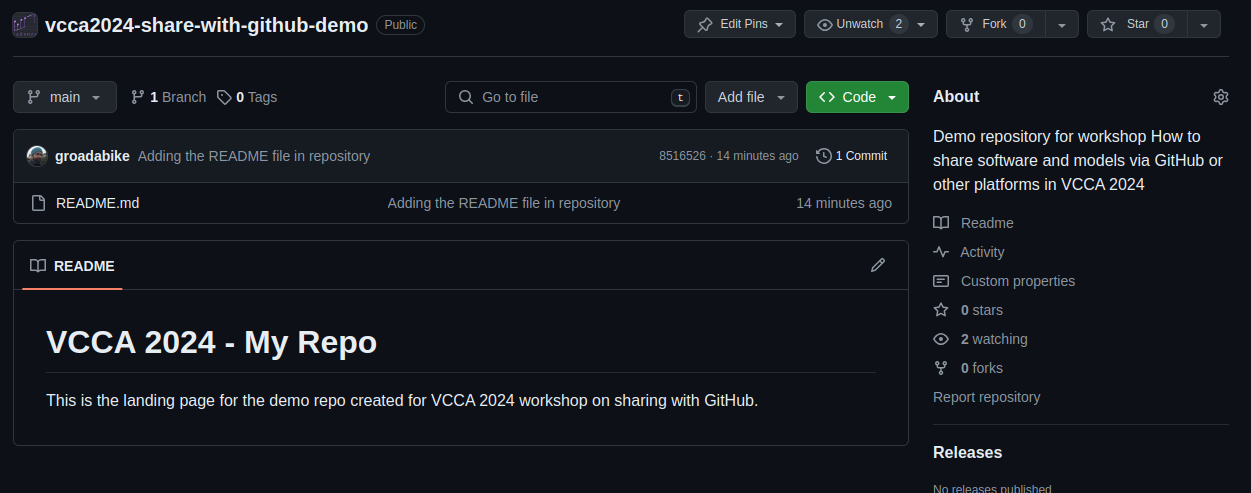Open the README.md file
The height and width of the screenshot is (493, 1251).
tap(97, 203)
